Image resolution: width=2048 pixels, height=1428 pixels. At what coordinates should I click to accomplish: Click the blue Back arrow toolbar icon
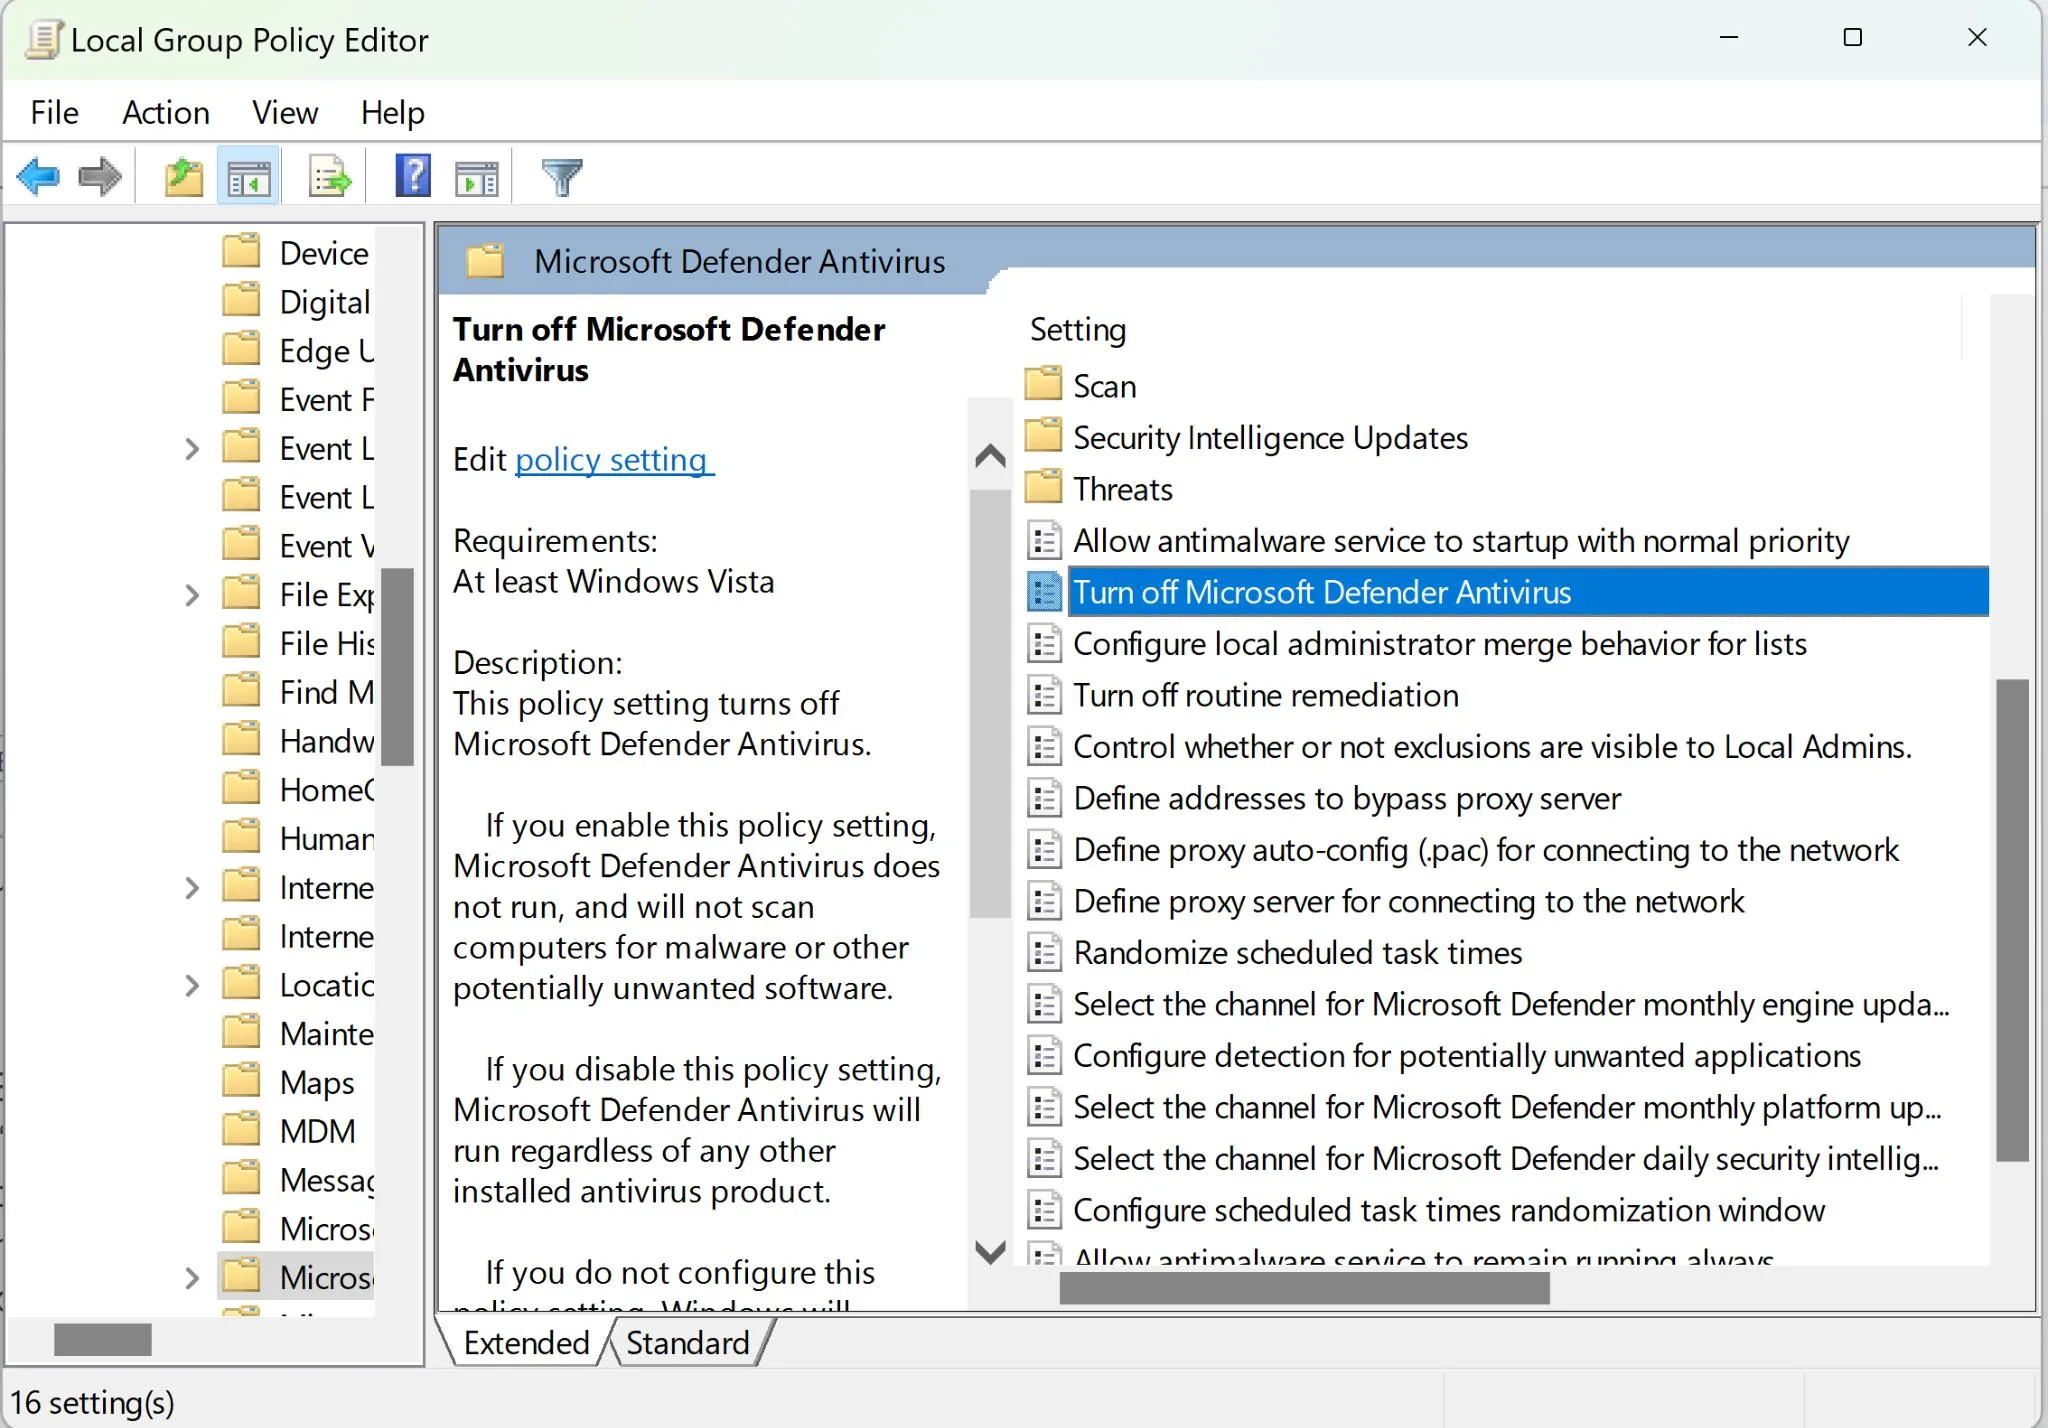(38, 177)
